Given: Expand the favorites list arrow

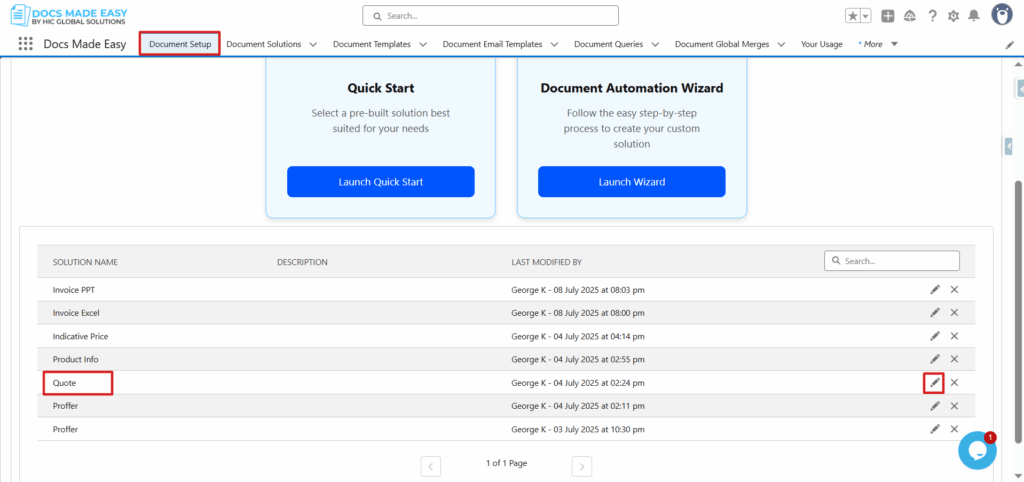Looking at the screenshot, I should [866, 16].
